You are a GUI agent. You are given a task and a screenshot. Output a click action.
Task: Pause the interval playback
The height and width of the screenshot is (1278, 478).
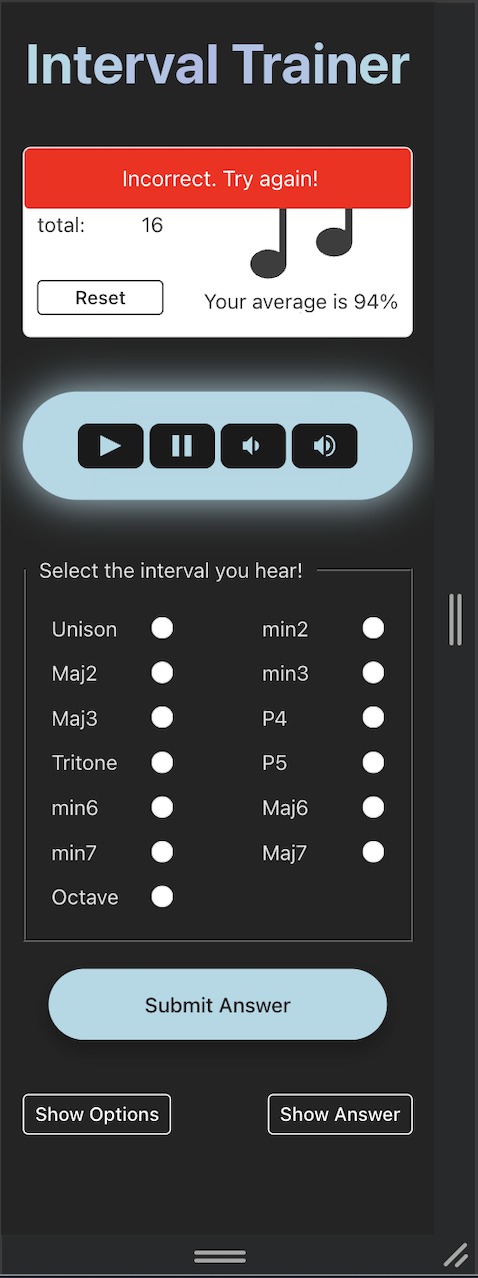click(x=182, y=446)
